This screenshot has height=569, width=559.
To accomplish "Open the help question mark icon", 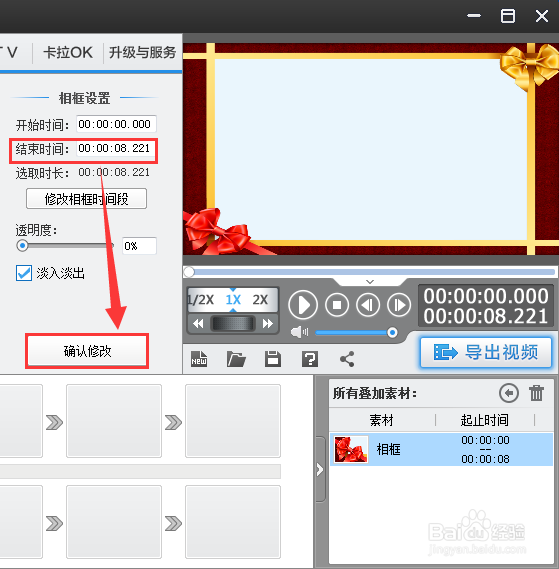I will click(x=310, y=359).
